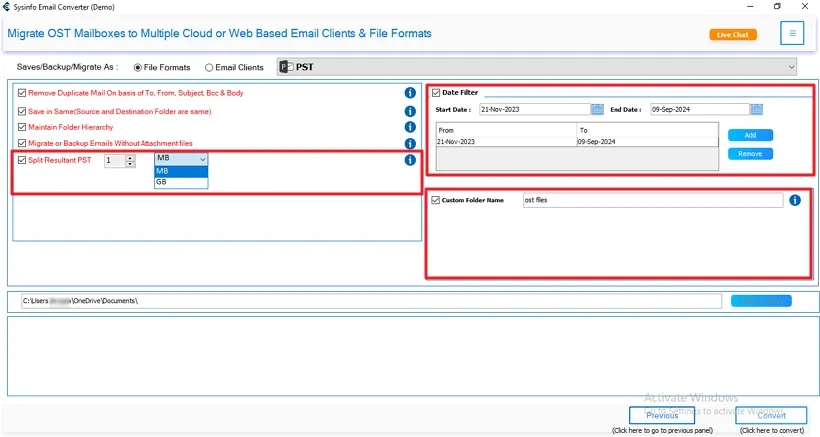Collapse the MB/GB size unit dropdown
The height and width of the screenshot is (437, 820).
point(202,158)
